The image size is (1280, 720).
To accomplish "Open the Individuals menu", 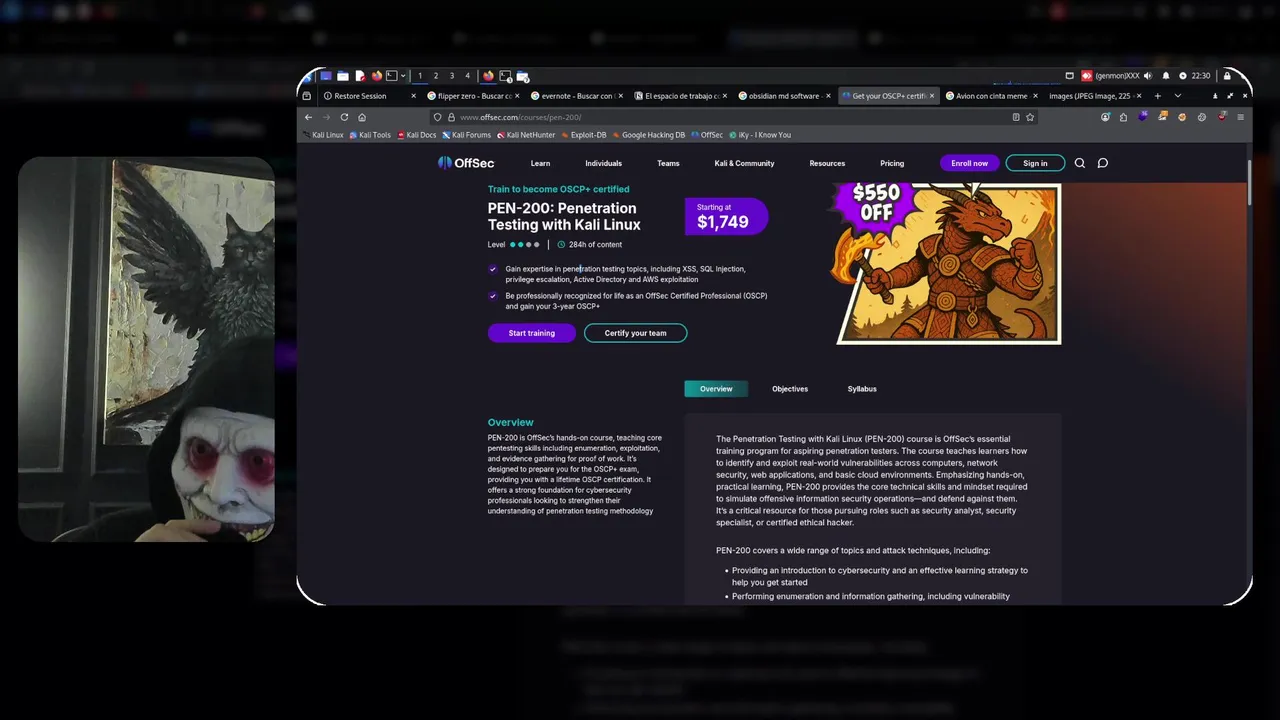I will 603,163.
